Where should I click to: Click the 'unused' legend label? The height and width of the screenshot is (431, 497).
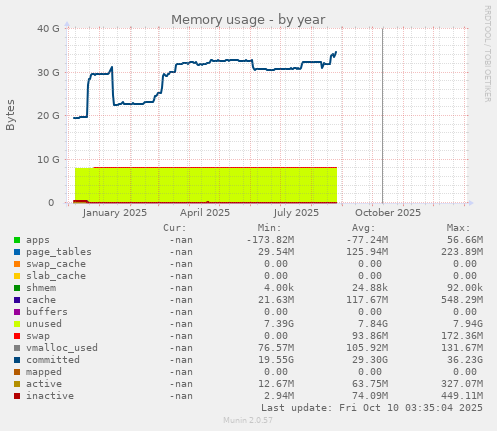coord(44,324)
